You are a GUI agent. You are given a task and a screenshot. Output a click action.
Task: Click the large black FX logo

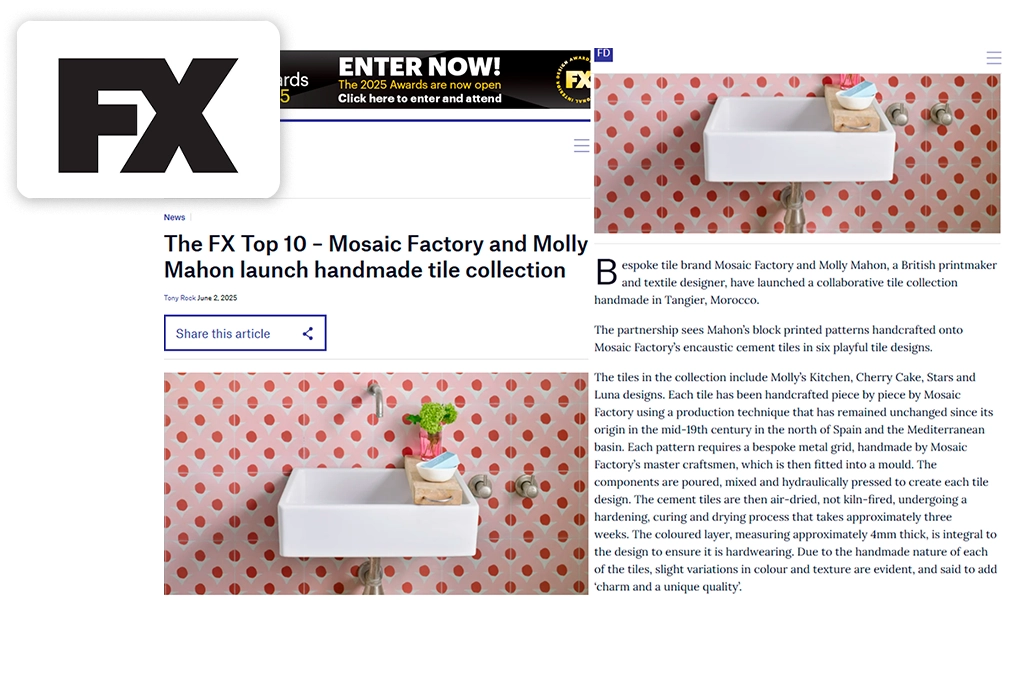148,116
